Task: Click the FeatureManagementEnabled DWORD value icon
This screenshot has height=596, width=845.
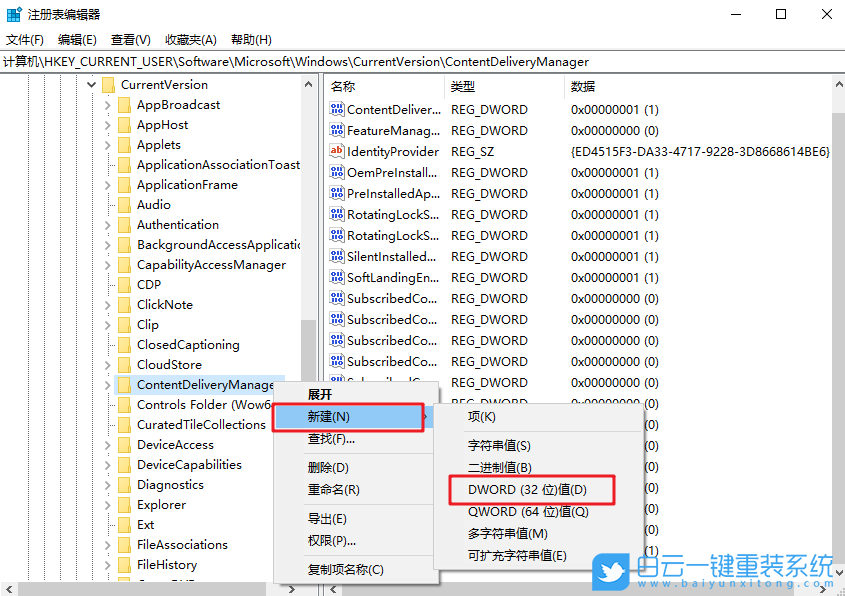Action: (337, 130)
